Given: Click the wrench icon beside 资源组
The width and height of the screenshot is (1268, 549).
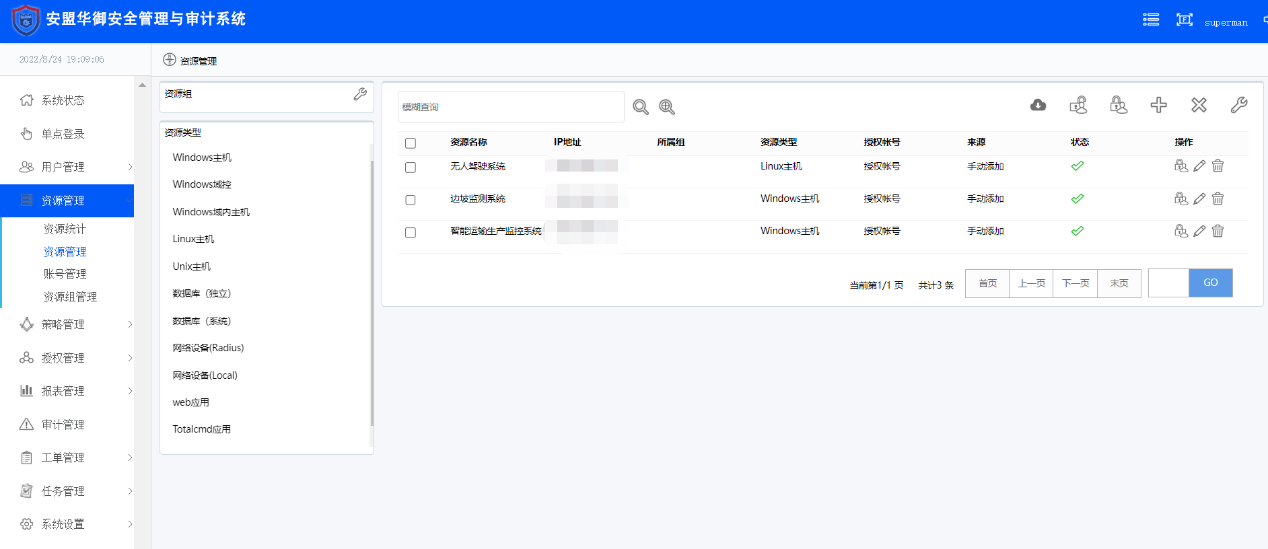Looking at the screenshot, I should pos(360,94).
